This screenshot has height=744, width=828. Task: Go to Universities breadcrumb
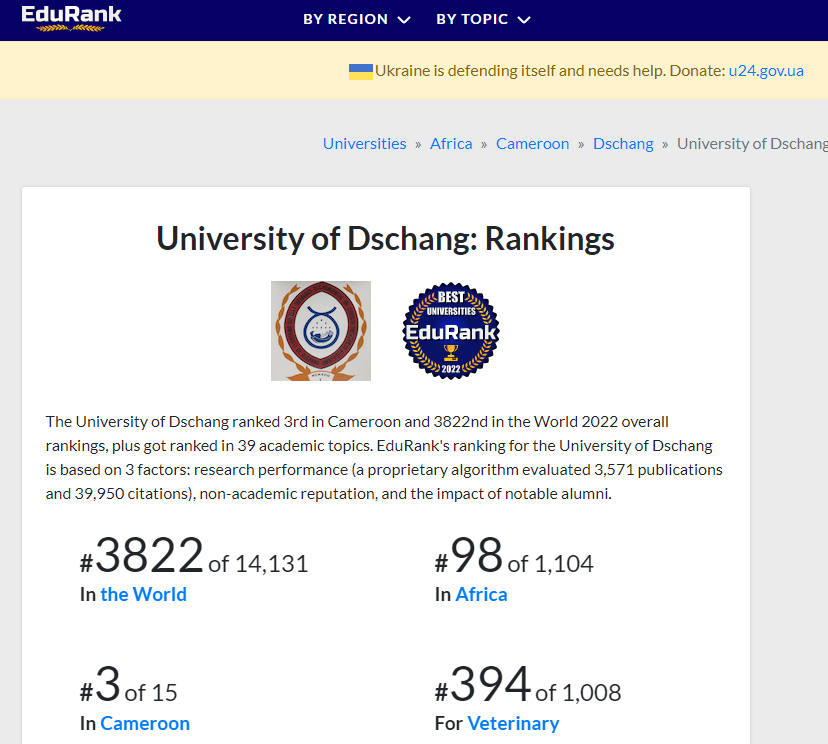[364, 144]
